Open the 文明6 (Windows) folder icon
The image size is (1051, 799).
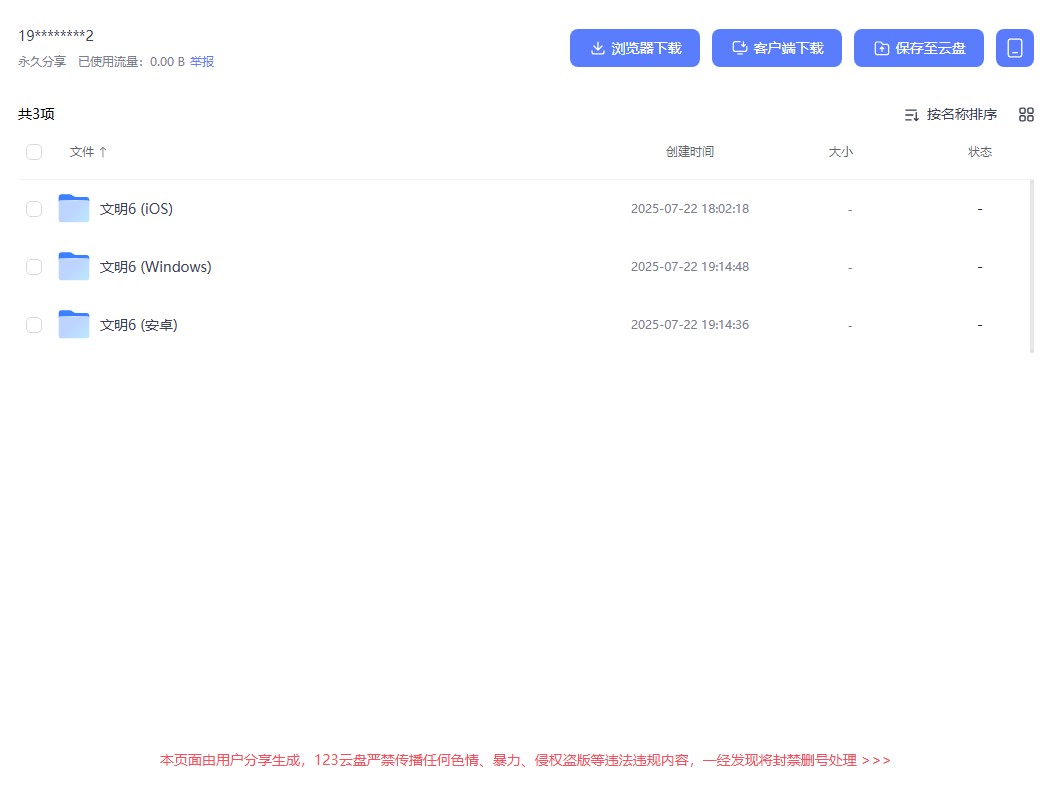coord(73,266)
